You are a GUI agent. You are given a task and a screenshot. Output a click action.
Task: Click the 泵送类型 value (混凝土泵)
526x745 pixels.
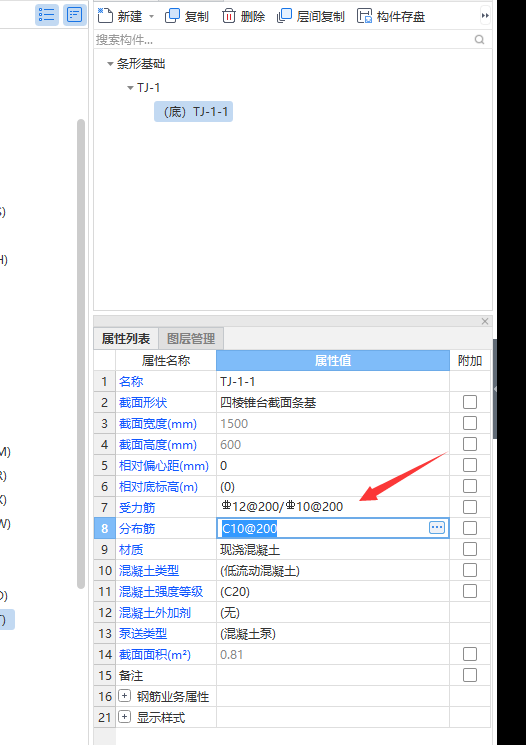[x=248, y=633]
